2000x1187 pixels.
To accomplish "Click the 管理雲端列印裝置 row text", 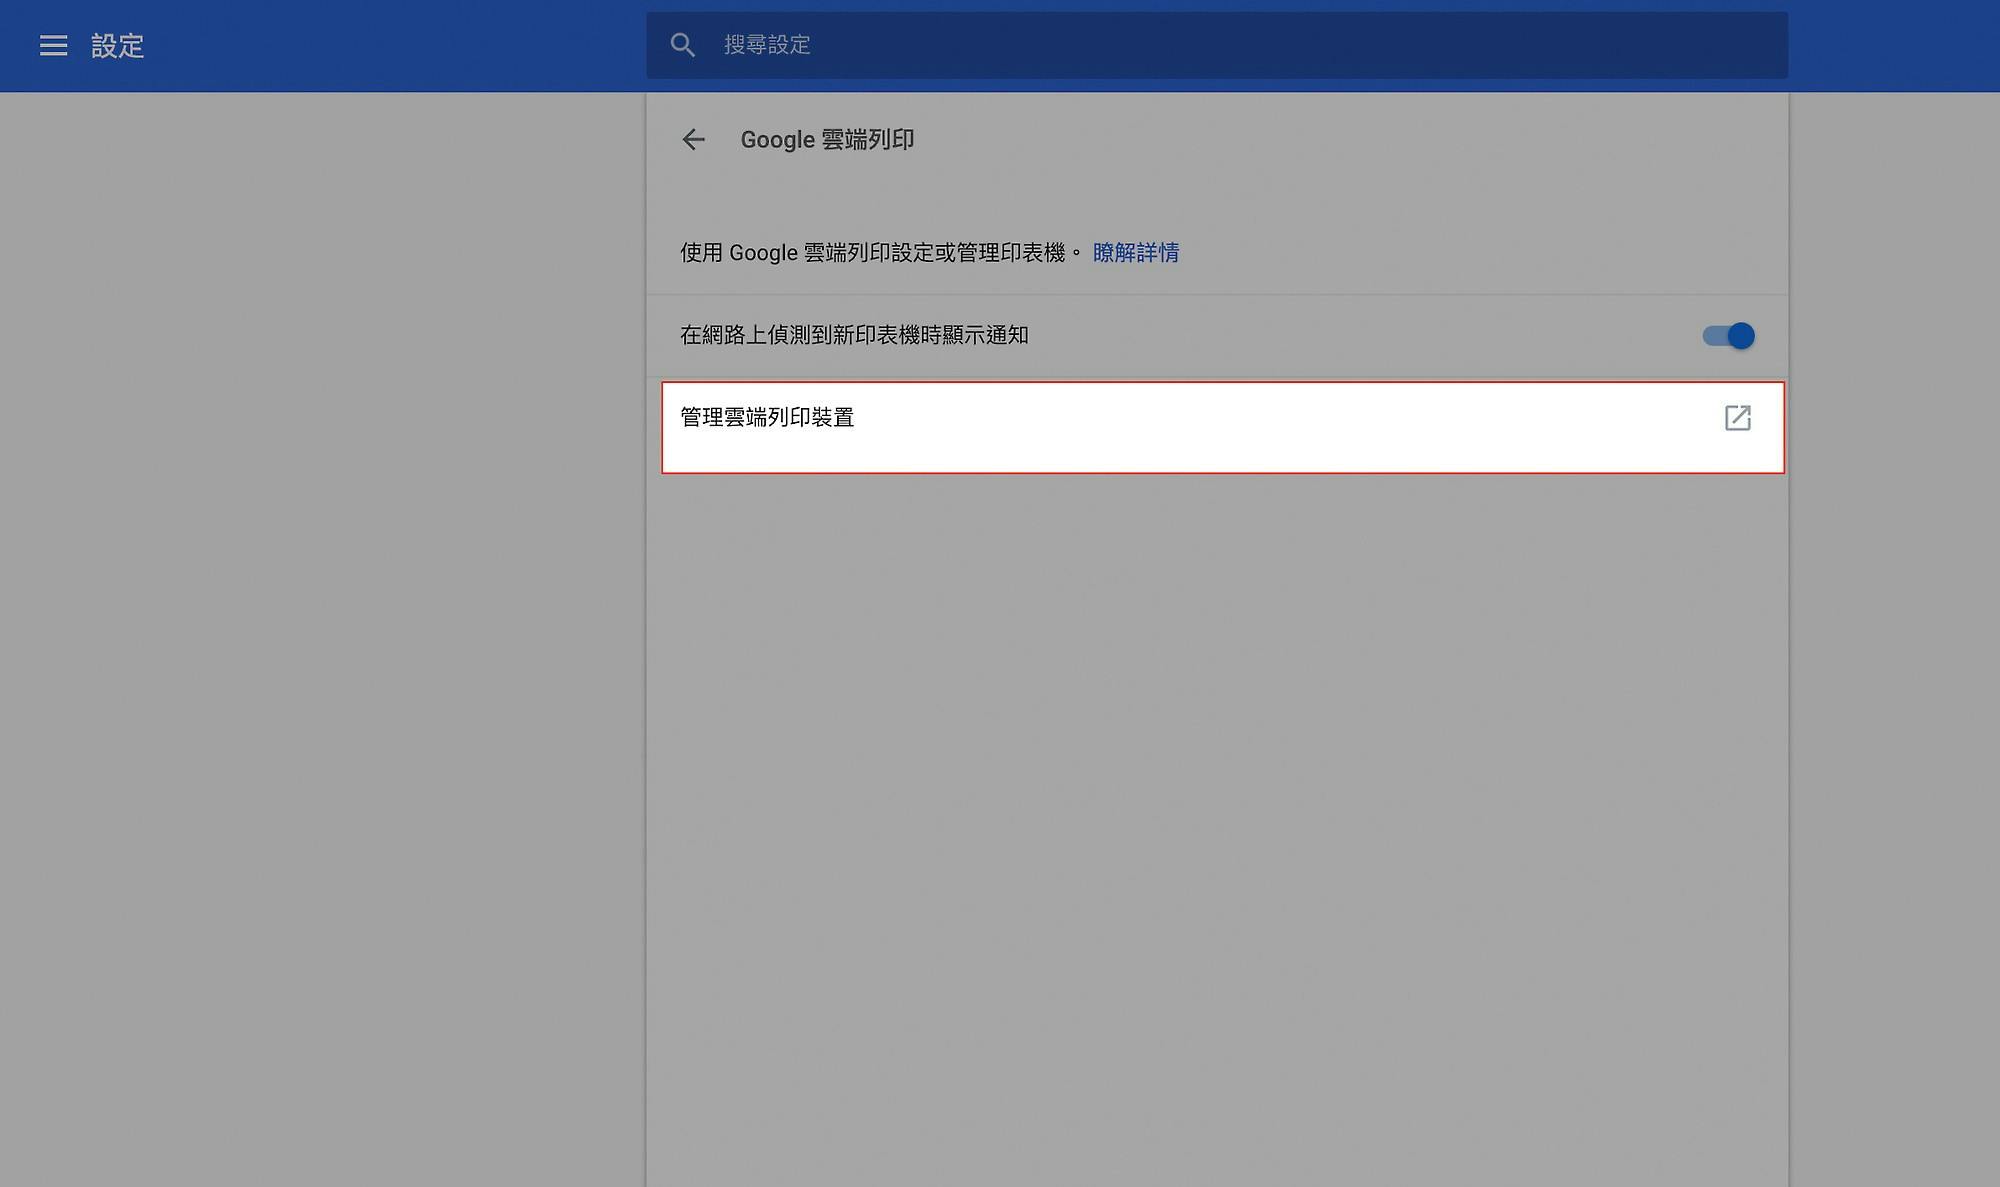I will click(x=767, y=418).
